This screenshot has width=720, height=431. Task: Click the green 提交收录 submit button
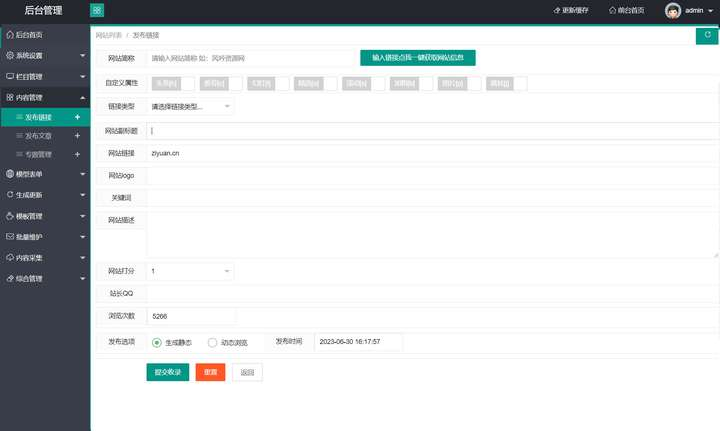[168, 372]
